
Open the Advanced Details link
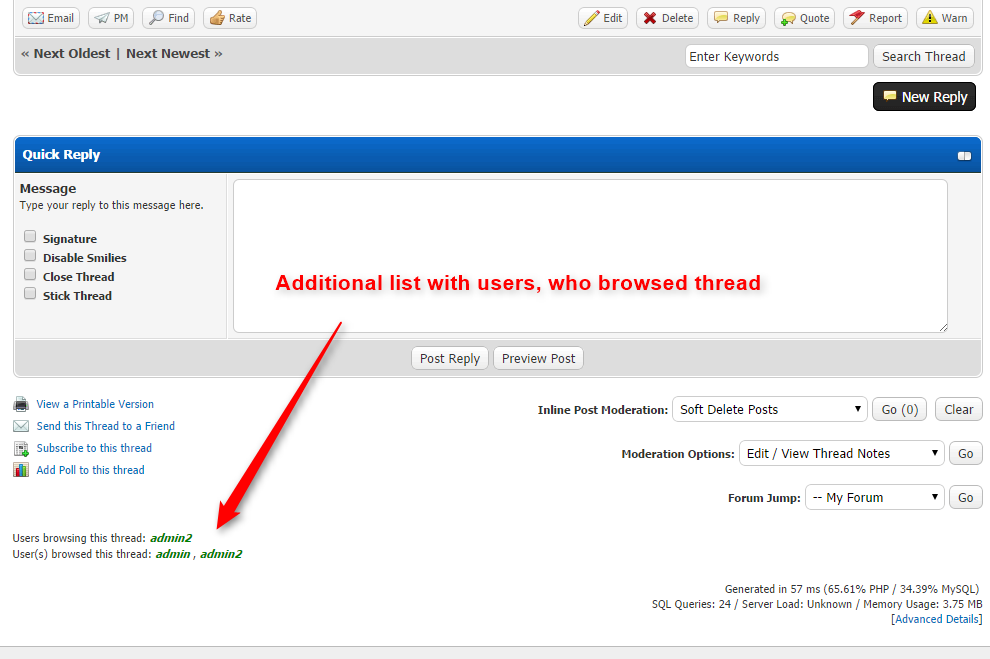tap(936, 619)
